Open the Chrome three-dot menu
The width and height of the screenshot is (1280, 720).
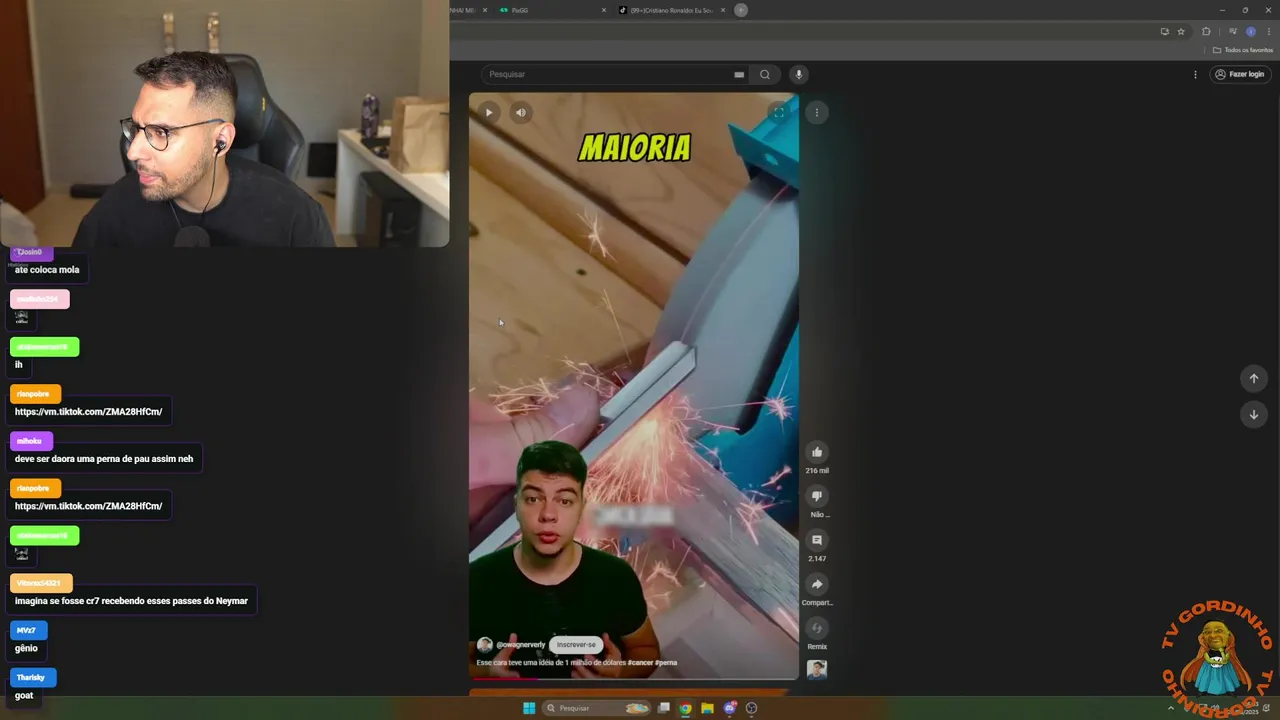[1269, 32]
